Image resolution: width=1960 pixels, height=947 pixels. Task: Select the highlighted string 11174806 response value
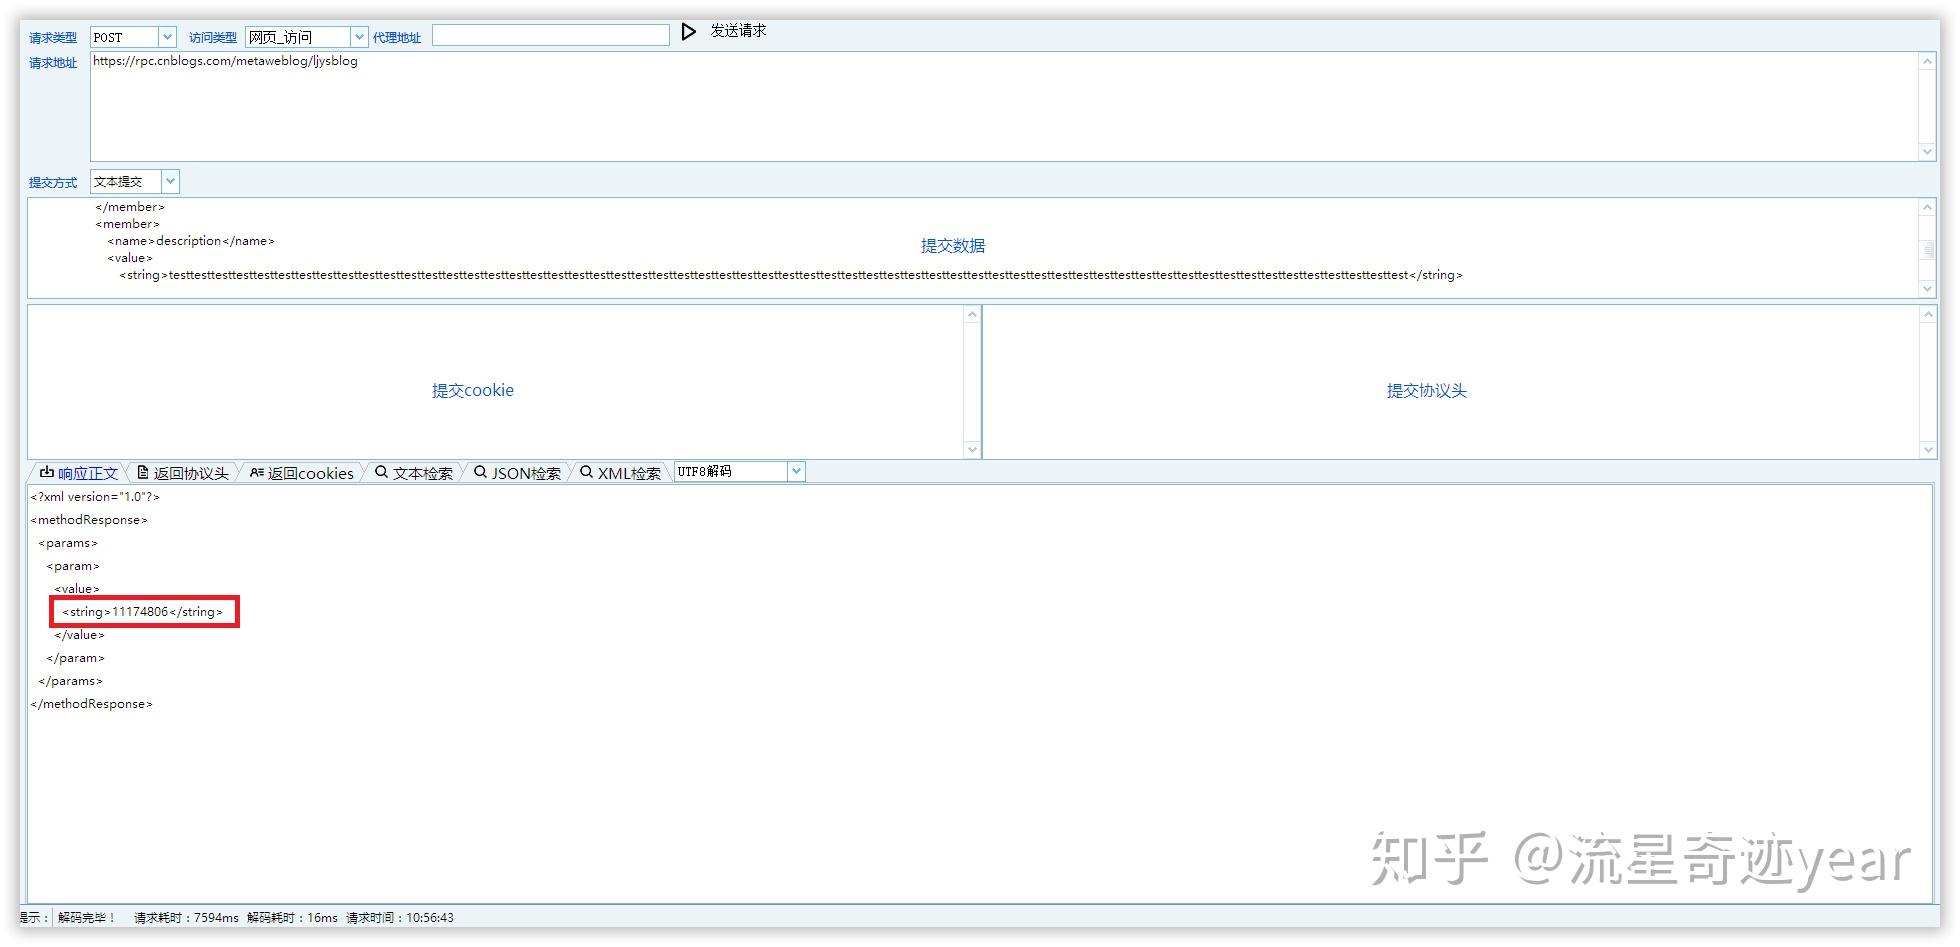(143, 611)
